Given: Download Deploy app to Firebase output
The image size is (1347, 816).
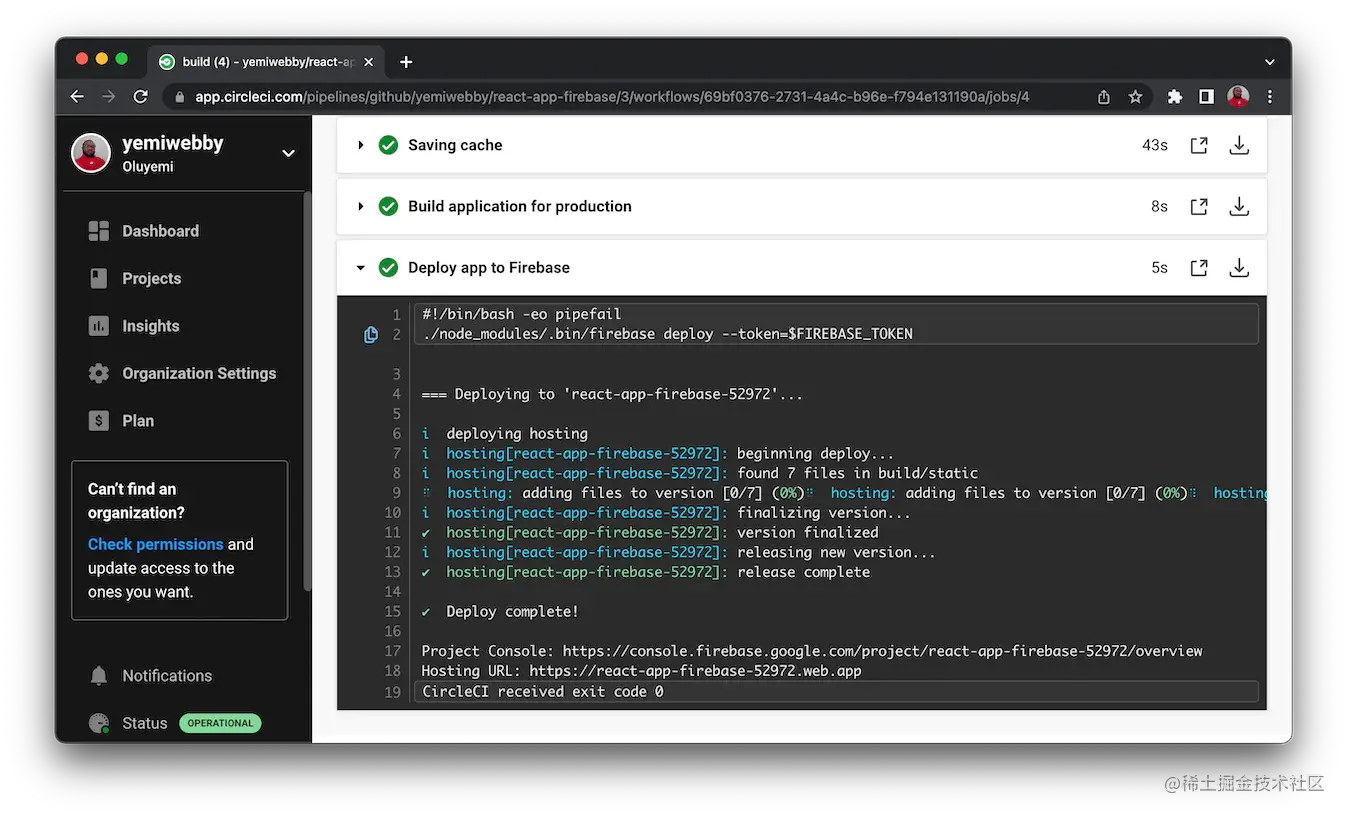Looking at the screenshot, I should (x=1239, y=268).
